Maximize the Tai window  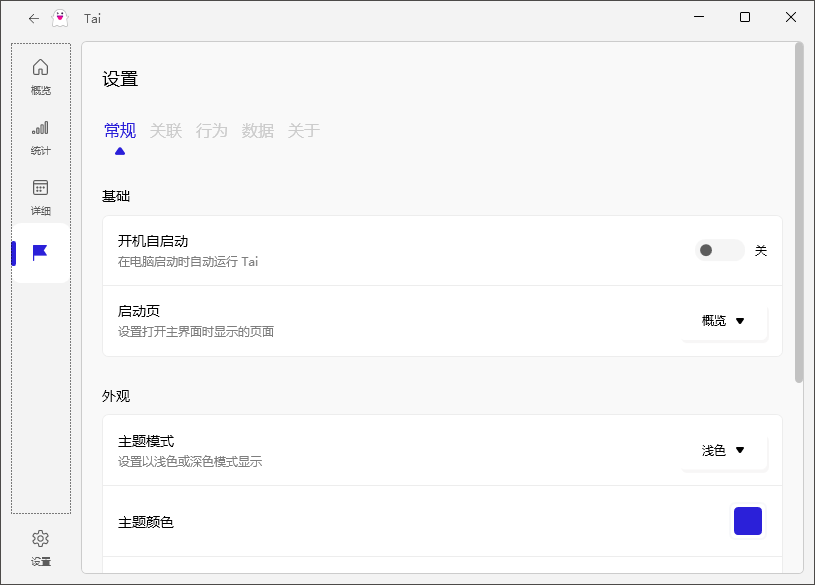point(745,17)
